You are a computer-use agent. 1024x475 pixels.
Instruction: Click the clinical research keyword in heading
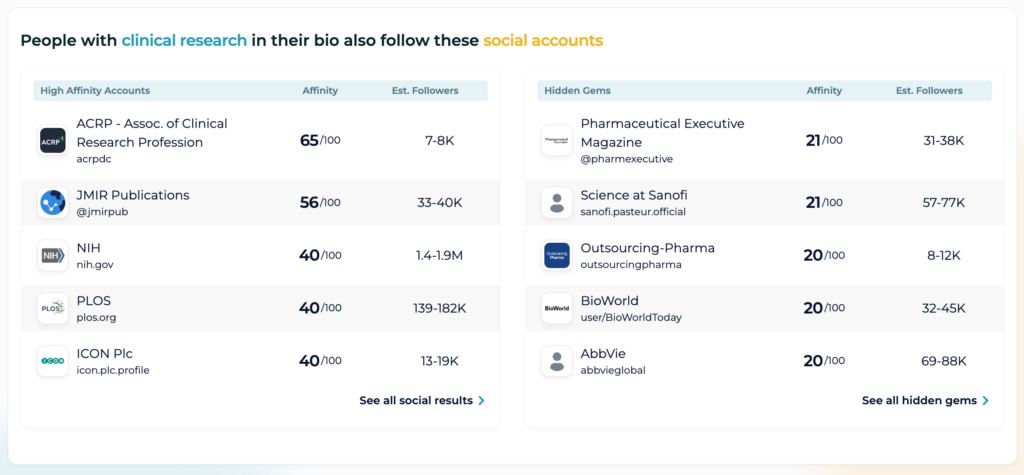click(x=184, y=41)
